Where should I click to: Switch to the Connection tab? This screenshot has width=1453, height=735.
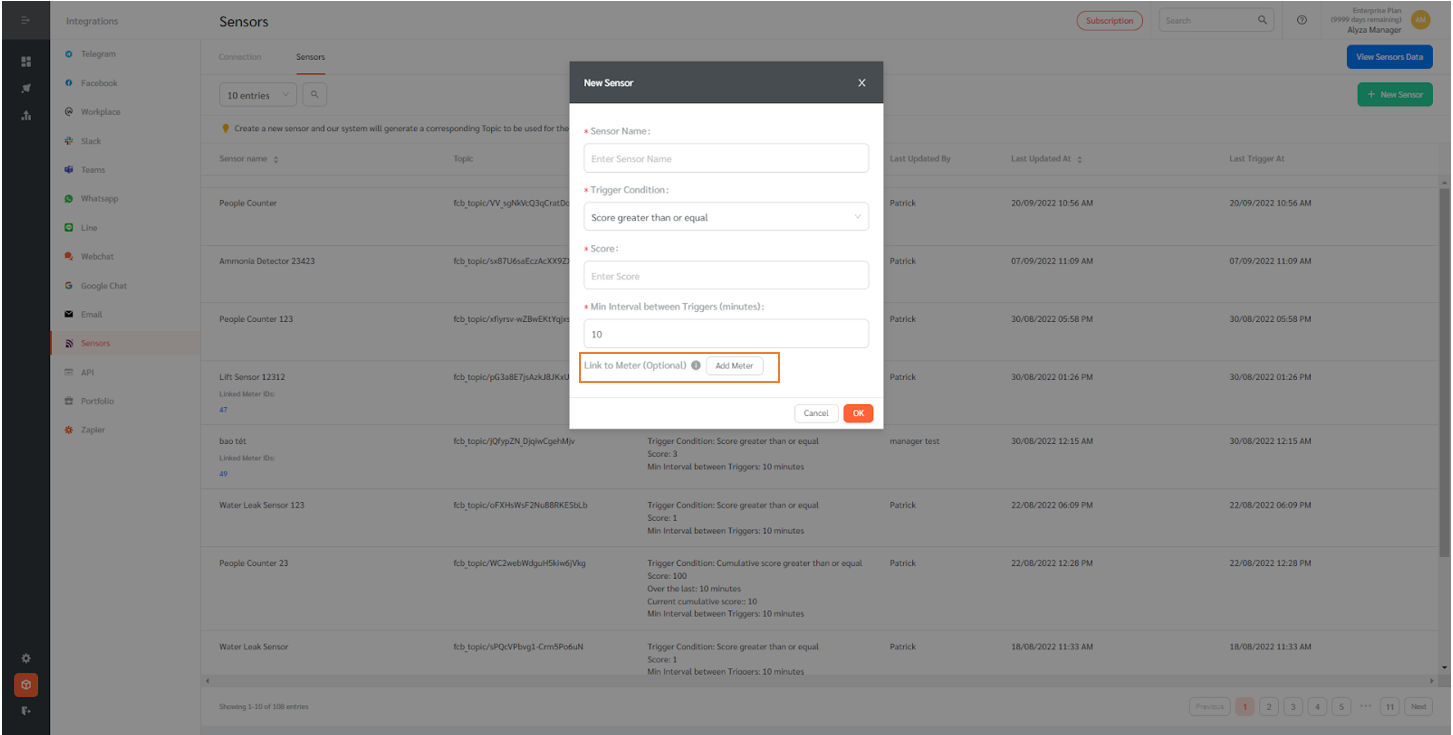(240, 57)
